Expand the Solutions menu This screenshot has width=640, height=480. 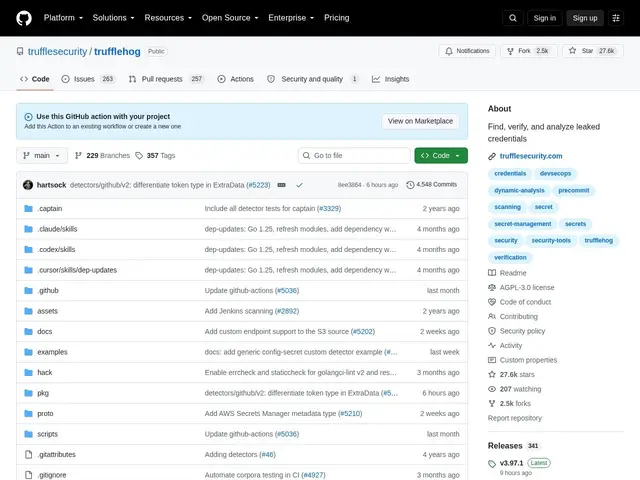113,18
